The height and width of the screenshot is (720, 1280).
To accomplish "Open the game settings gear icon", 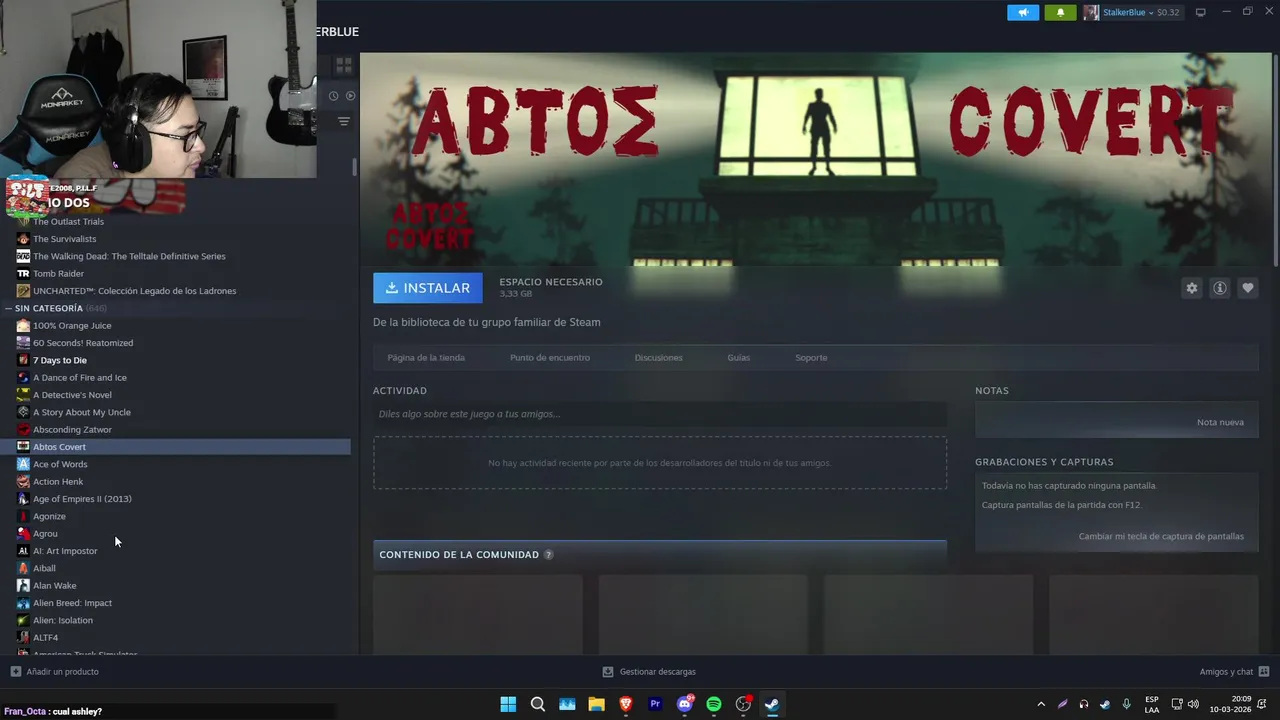I will 1192,288.
